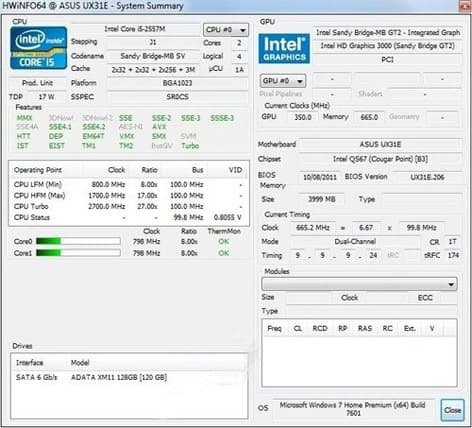Screen dimensions: 472x428
Task: Close the window with title bar X
Action: [x=465, y=6]
